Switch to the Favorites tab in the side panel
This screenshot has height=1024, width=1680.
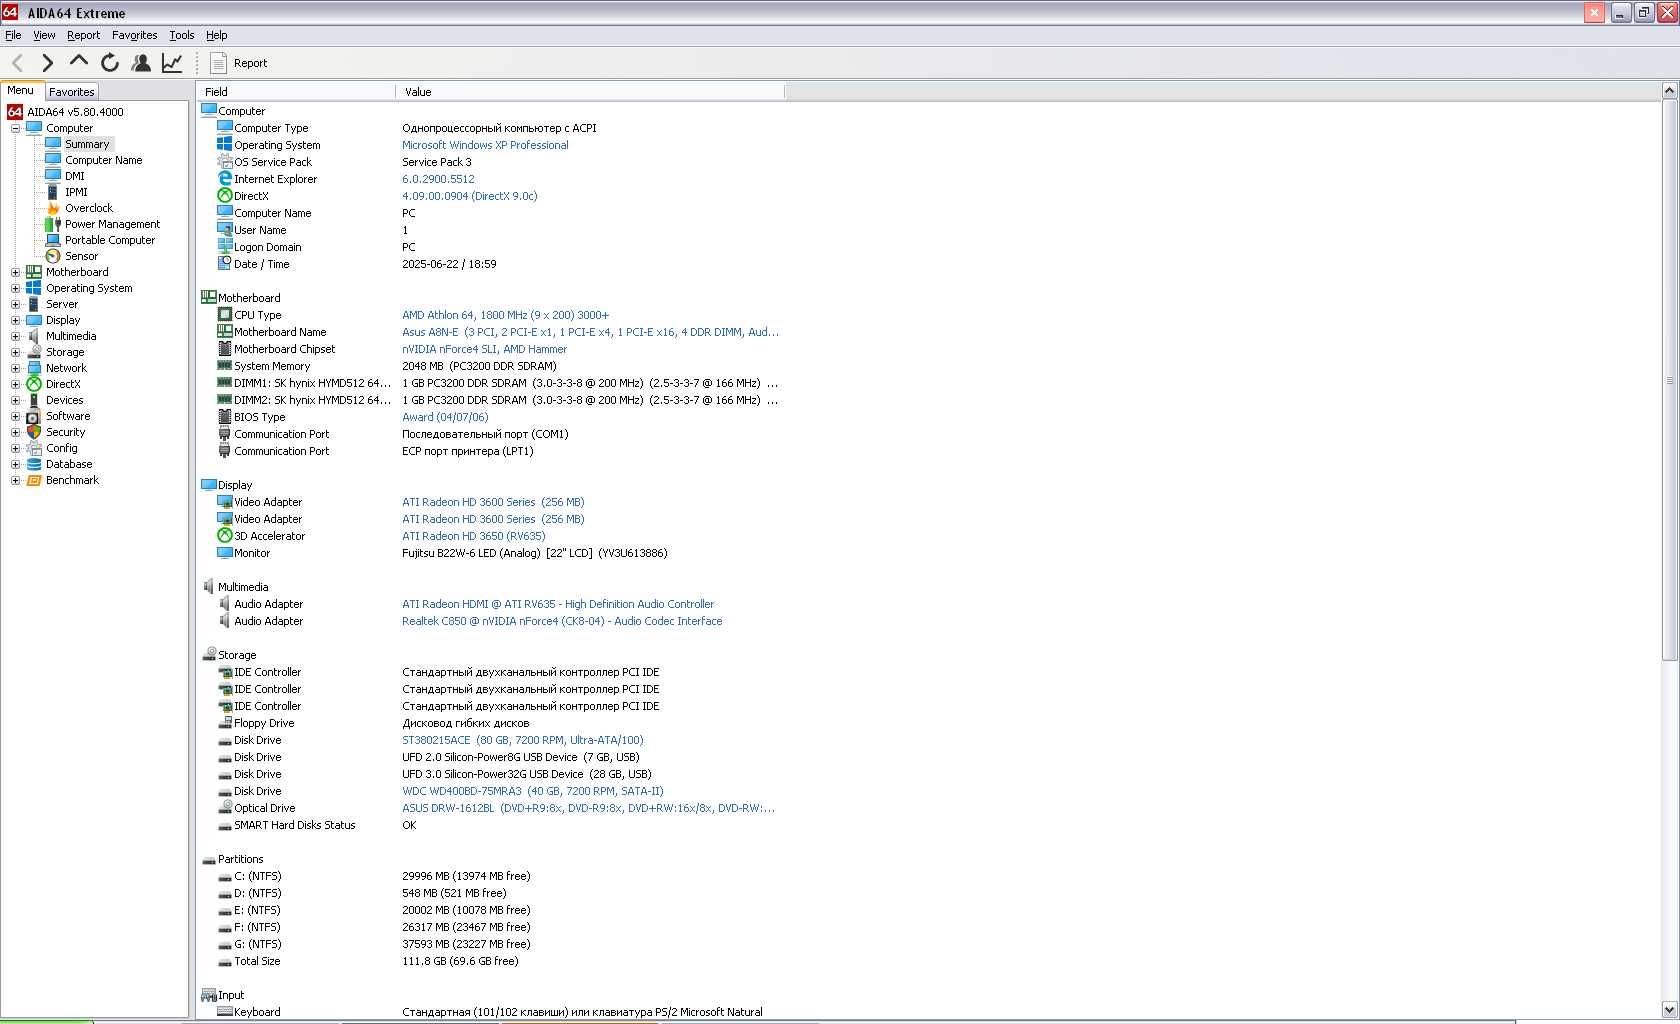pyautogui.click(x=71, y=91)
